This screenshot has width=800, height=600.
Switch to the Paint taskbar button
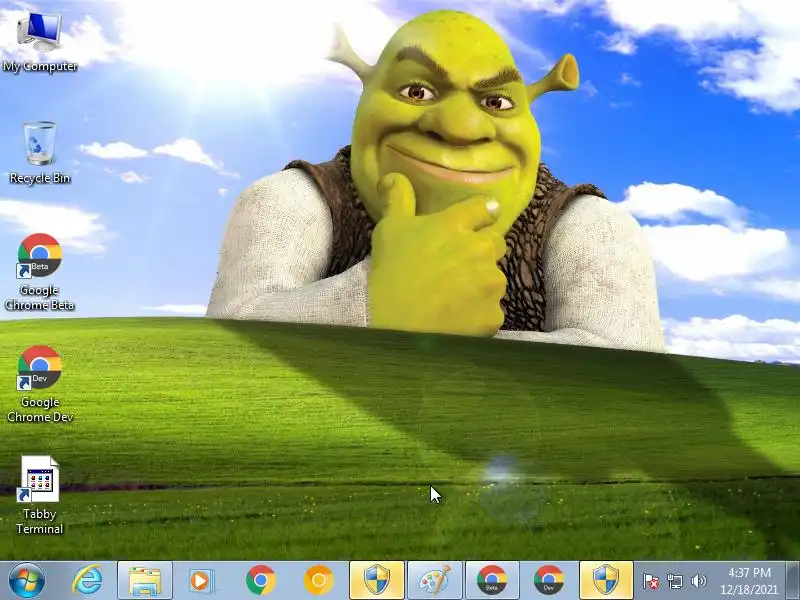pyautogui.click(x=435, y=581)
